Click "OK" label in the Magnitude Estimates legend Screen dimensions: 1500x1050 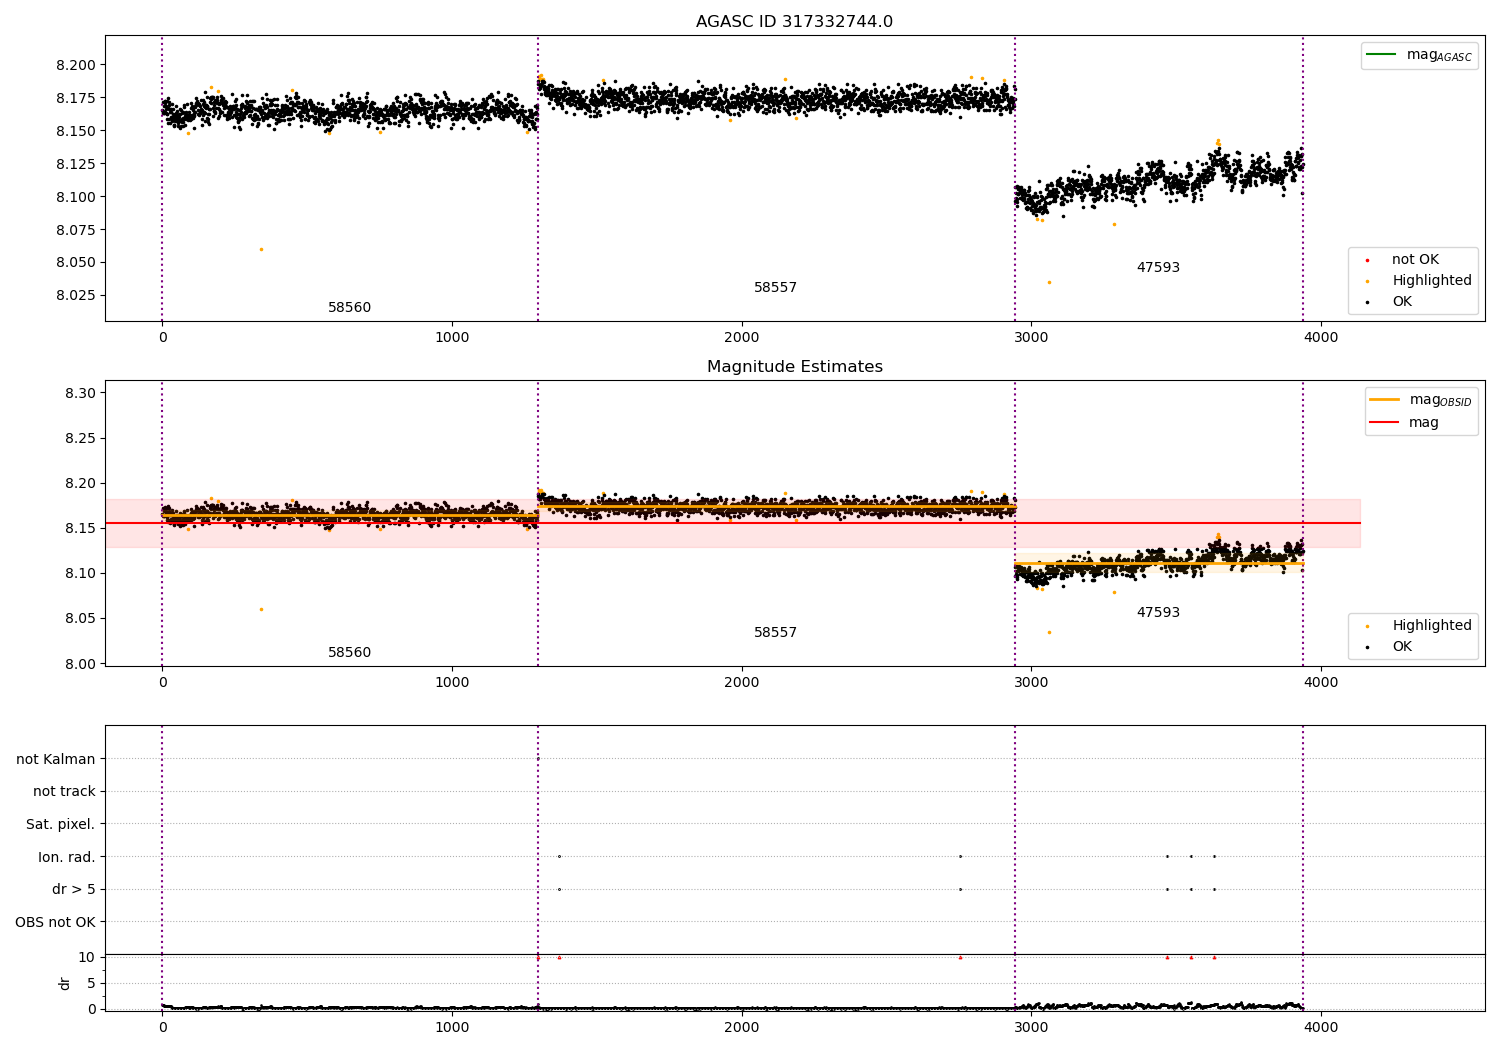tap(1402, 646)
